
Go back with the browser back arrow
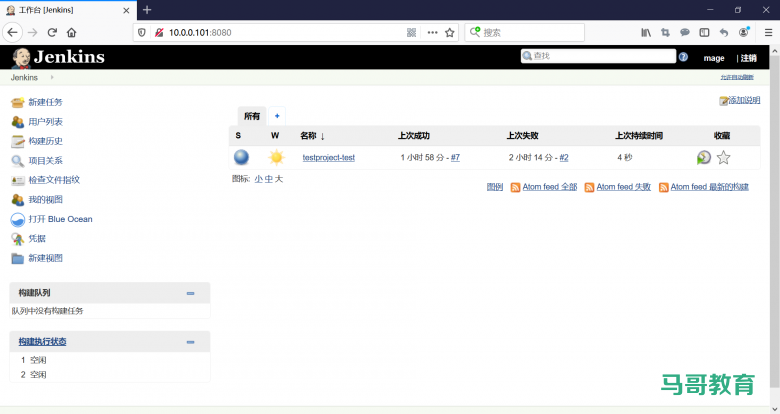[12, 32]
